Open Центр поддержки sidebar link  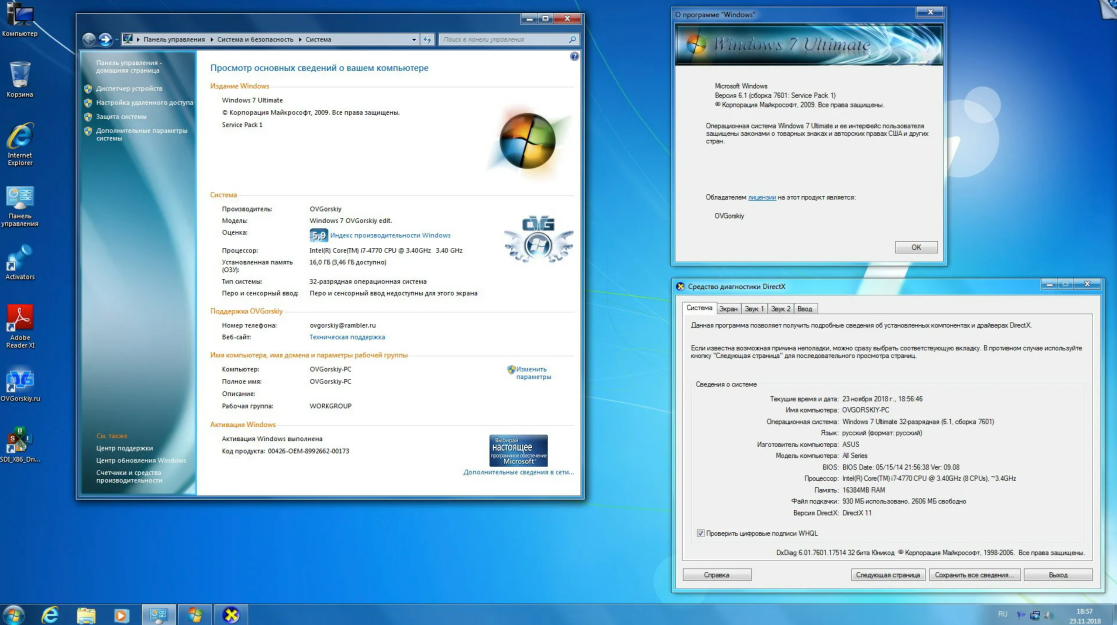[125, 449]
